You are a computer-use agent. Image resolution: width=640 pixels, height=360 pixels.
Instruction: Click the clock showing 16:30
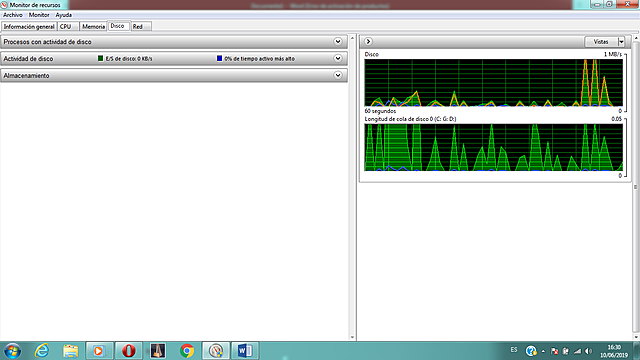(614, 347)
